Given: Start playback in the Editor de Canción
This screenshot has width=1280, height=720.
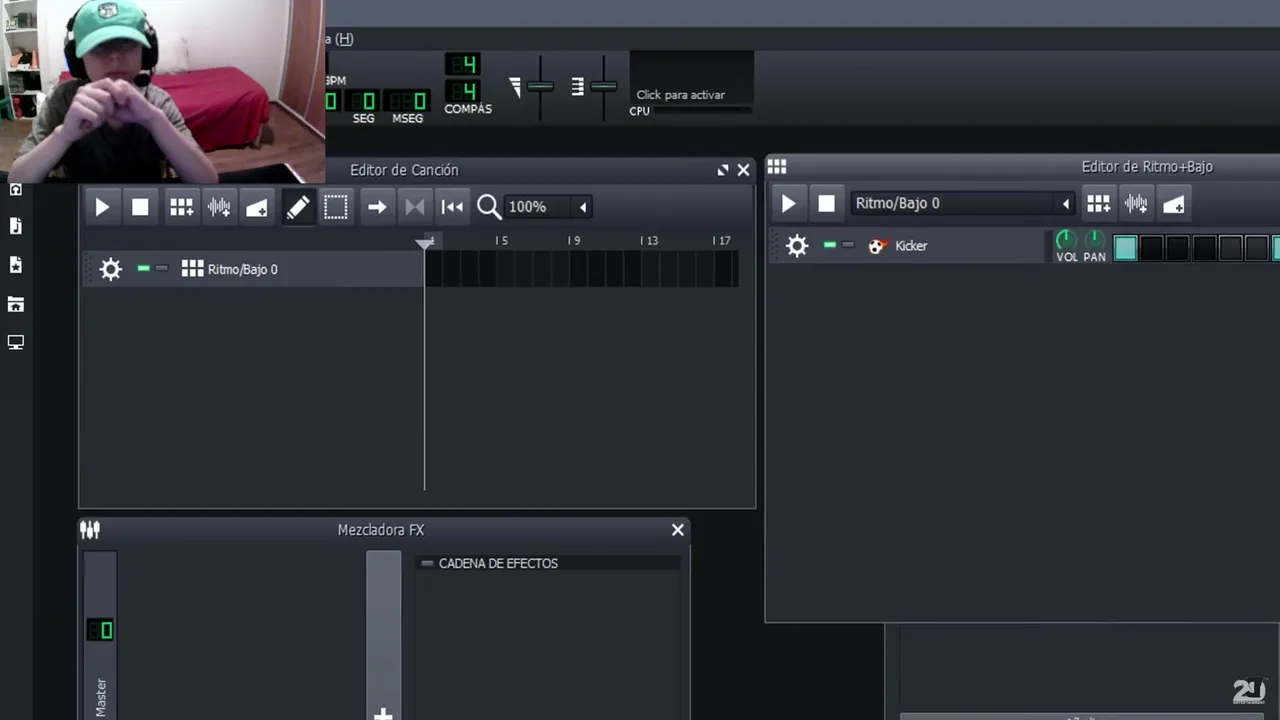Looking at the screenshot, I should (x=102, y=207).
